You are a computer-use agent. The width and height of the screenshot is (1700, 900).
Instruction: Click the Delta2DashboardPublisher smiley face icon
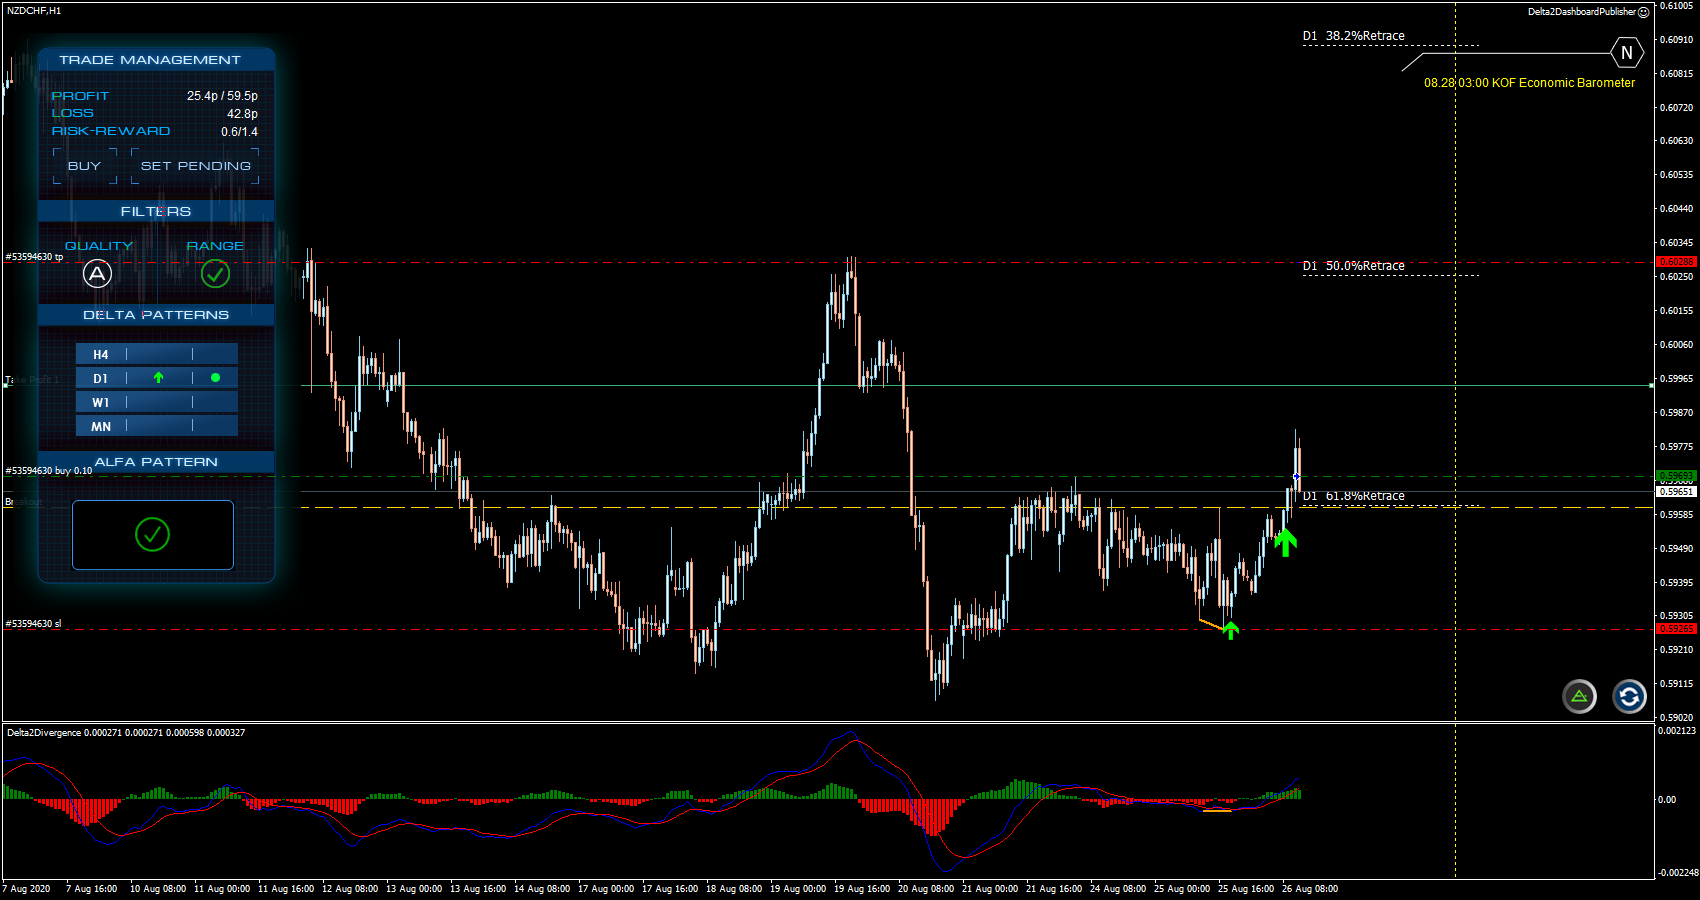[1644, 12]
